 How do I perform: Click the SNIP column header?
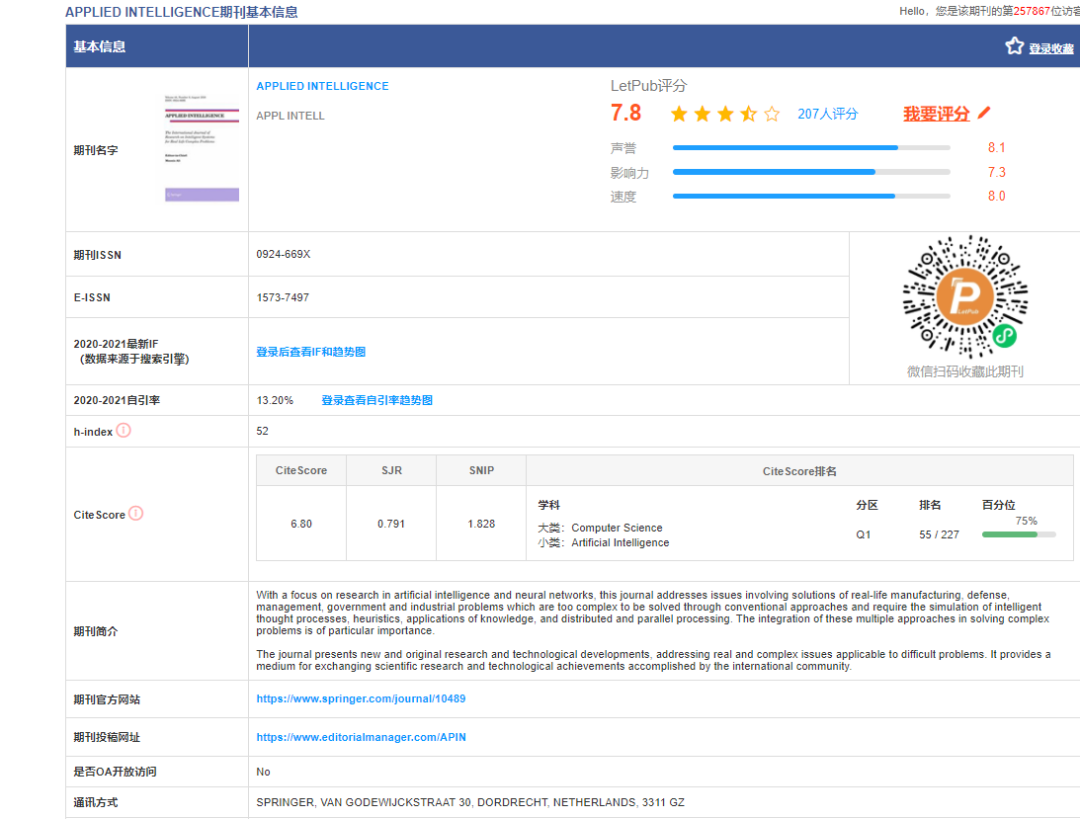(x=481, y=470)
